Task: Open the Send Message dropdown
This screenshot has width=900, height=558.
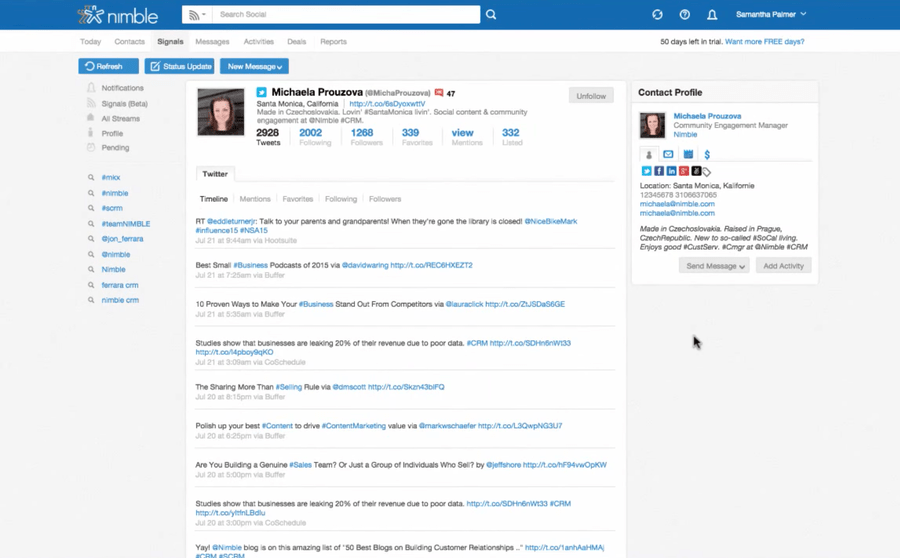Action: [714, 266]
